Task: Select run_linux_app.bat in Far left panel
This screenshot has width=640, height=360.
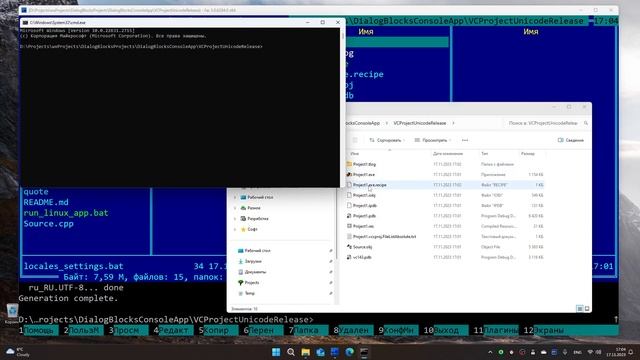Action: 66,213
